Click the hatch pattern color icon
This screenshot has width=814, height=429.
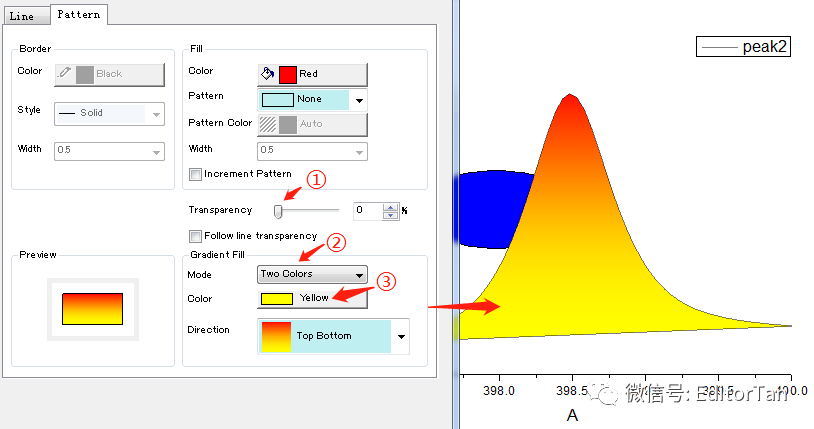268,125
